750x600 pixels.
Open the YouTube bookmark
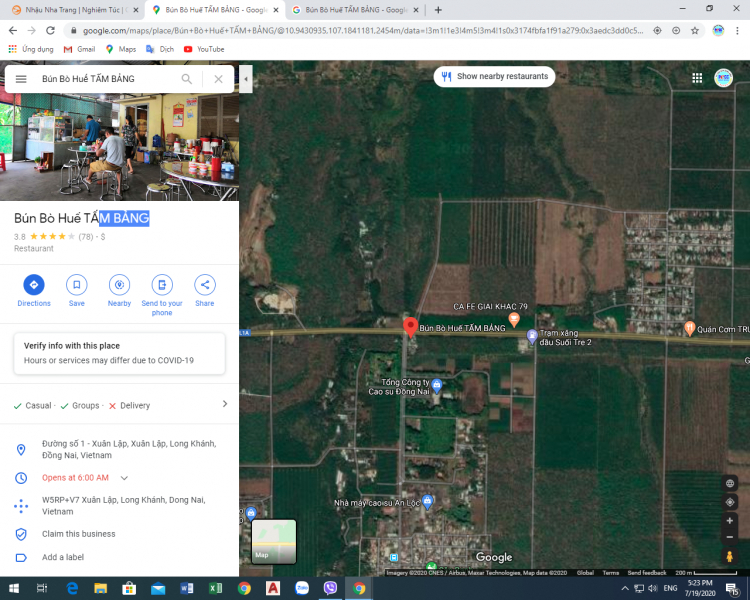coord(204,49)
